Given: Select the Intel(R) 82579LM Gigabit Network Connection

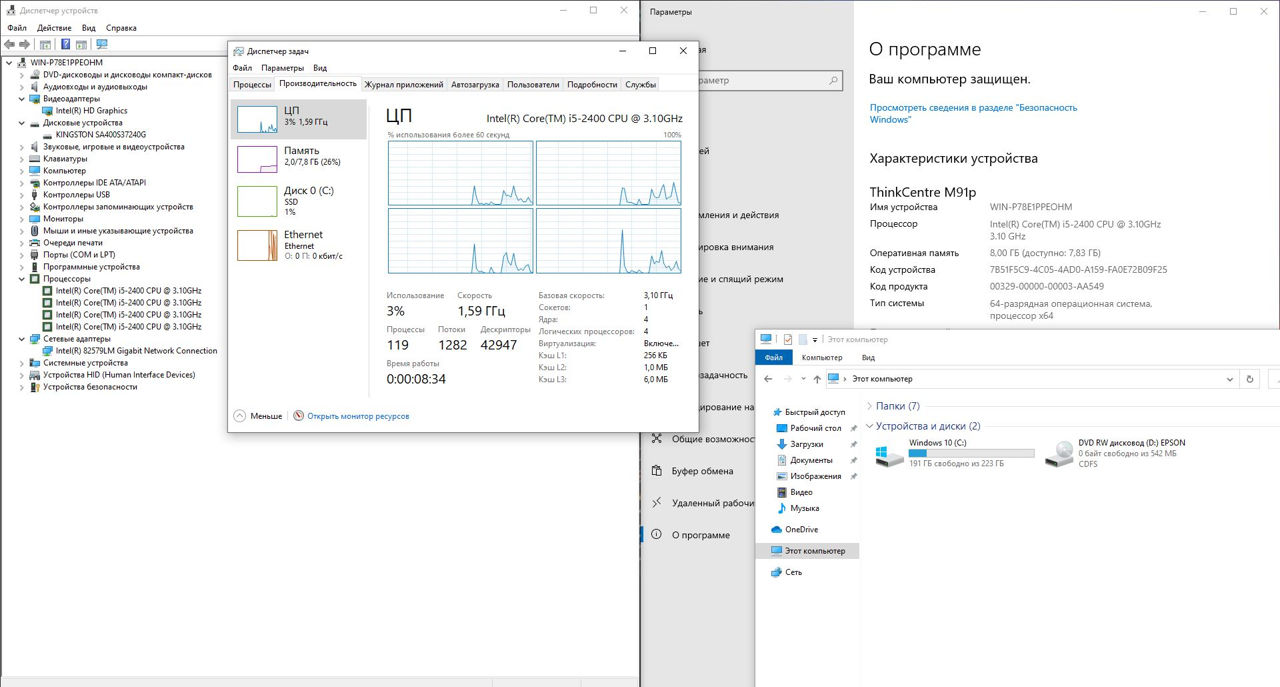Looking at the screenshot, I should pyautogui.click(x=136, y=351).
